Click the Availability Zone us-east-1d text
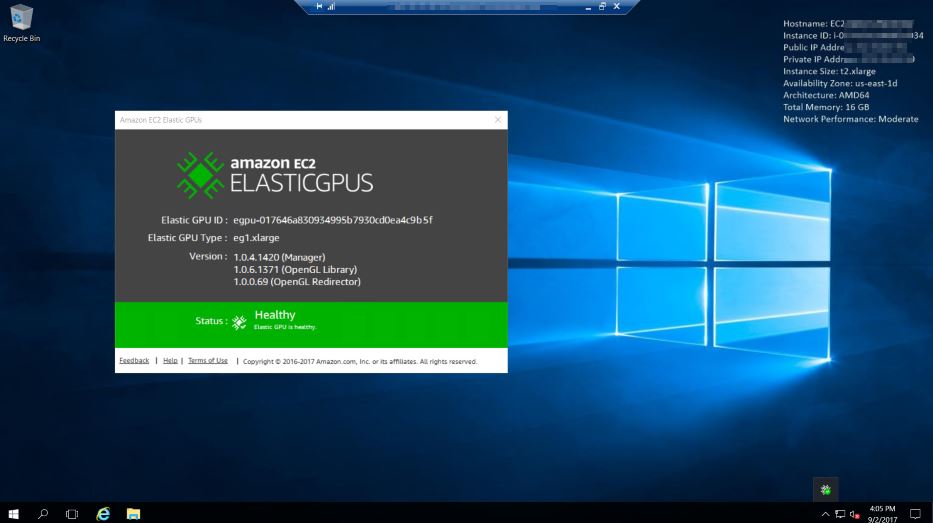 pyautogui.click(x=840, y=83)
